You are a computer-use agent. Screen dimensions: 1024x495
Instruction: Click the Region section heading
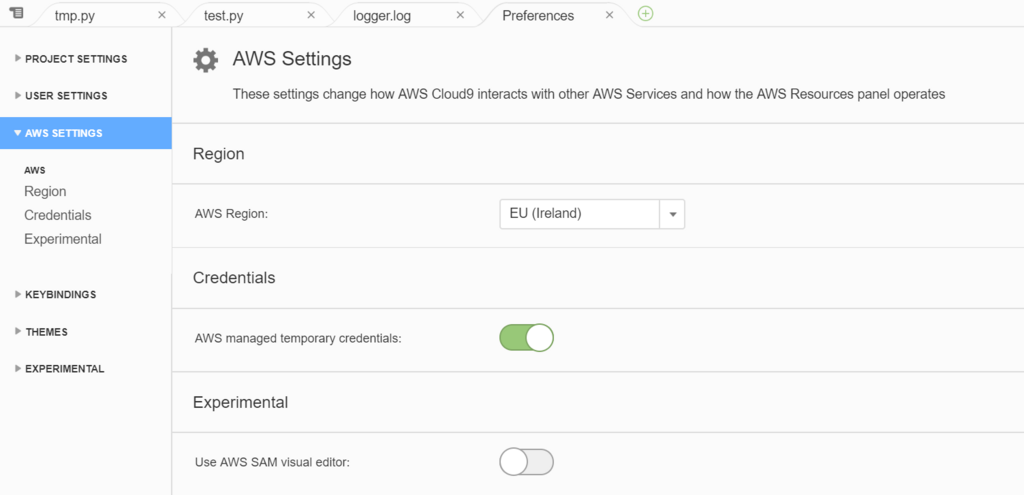click(x=219, y=154)
